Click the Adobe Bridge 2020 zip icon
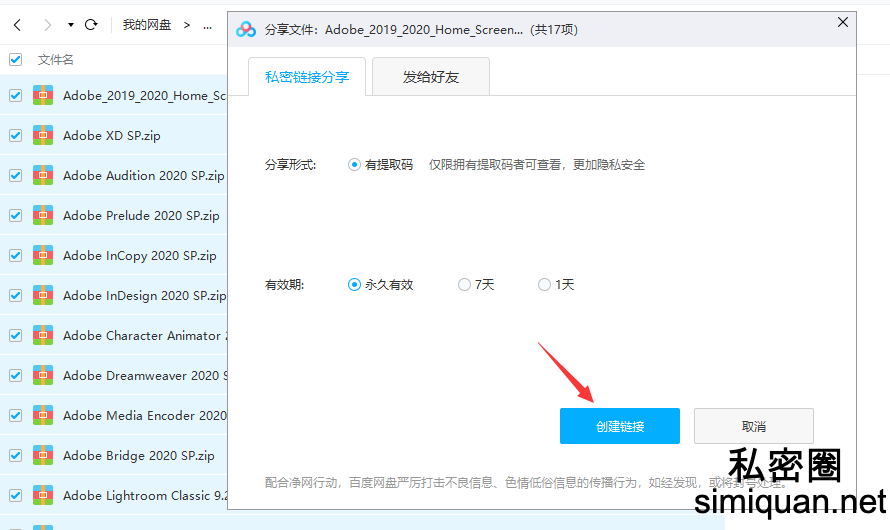This screenshot has width=890, height=530. [x=43, y=455]
